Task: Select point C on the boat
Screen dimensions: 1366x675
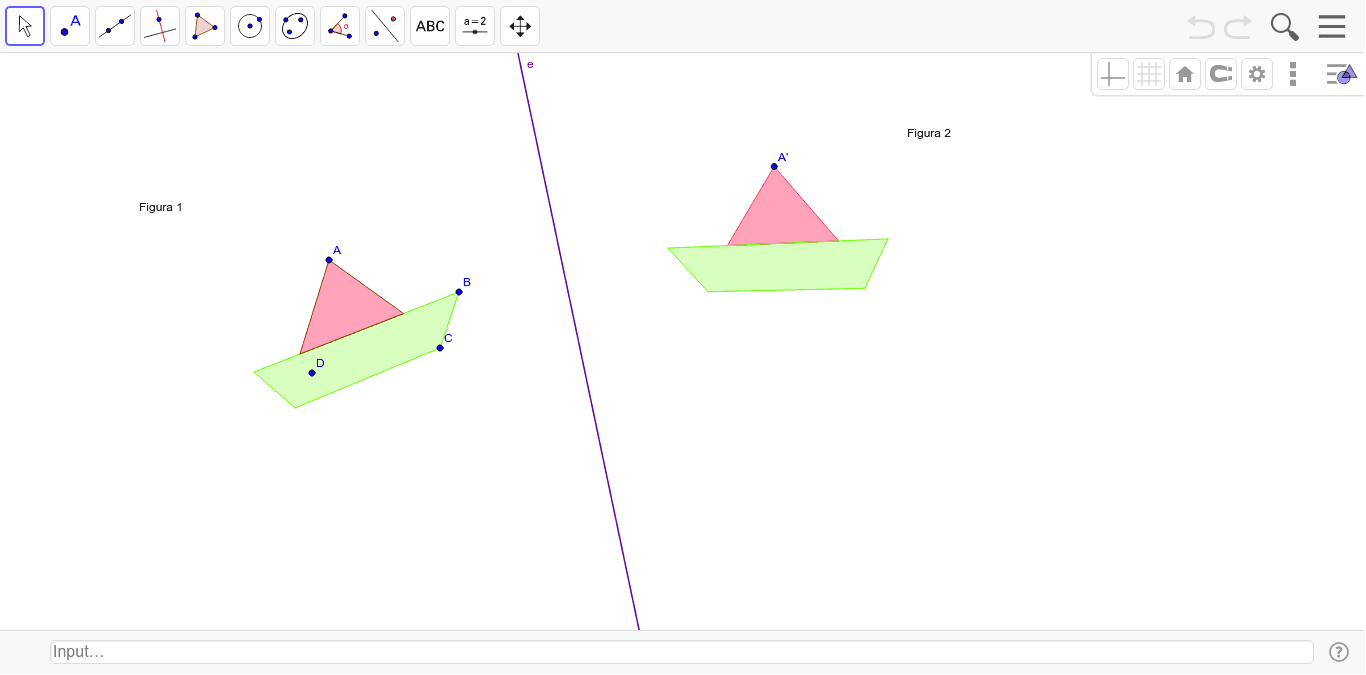Action: (x=440, y=348)
